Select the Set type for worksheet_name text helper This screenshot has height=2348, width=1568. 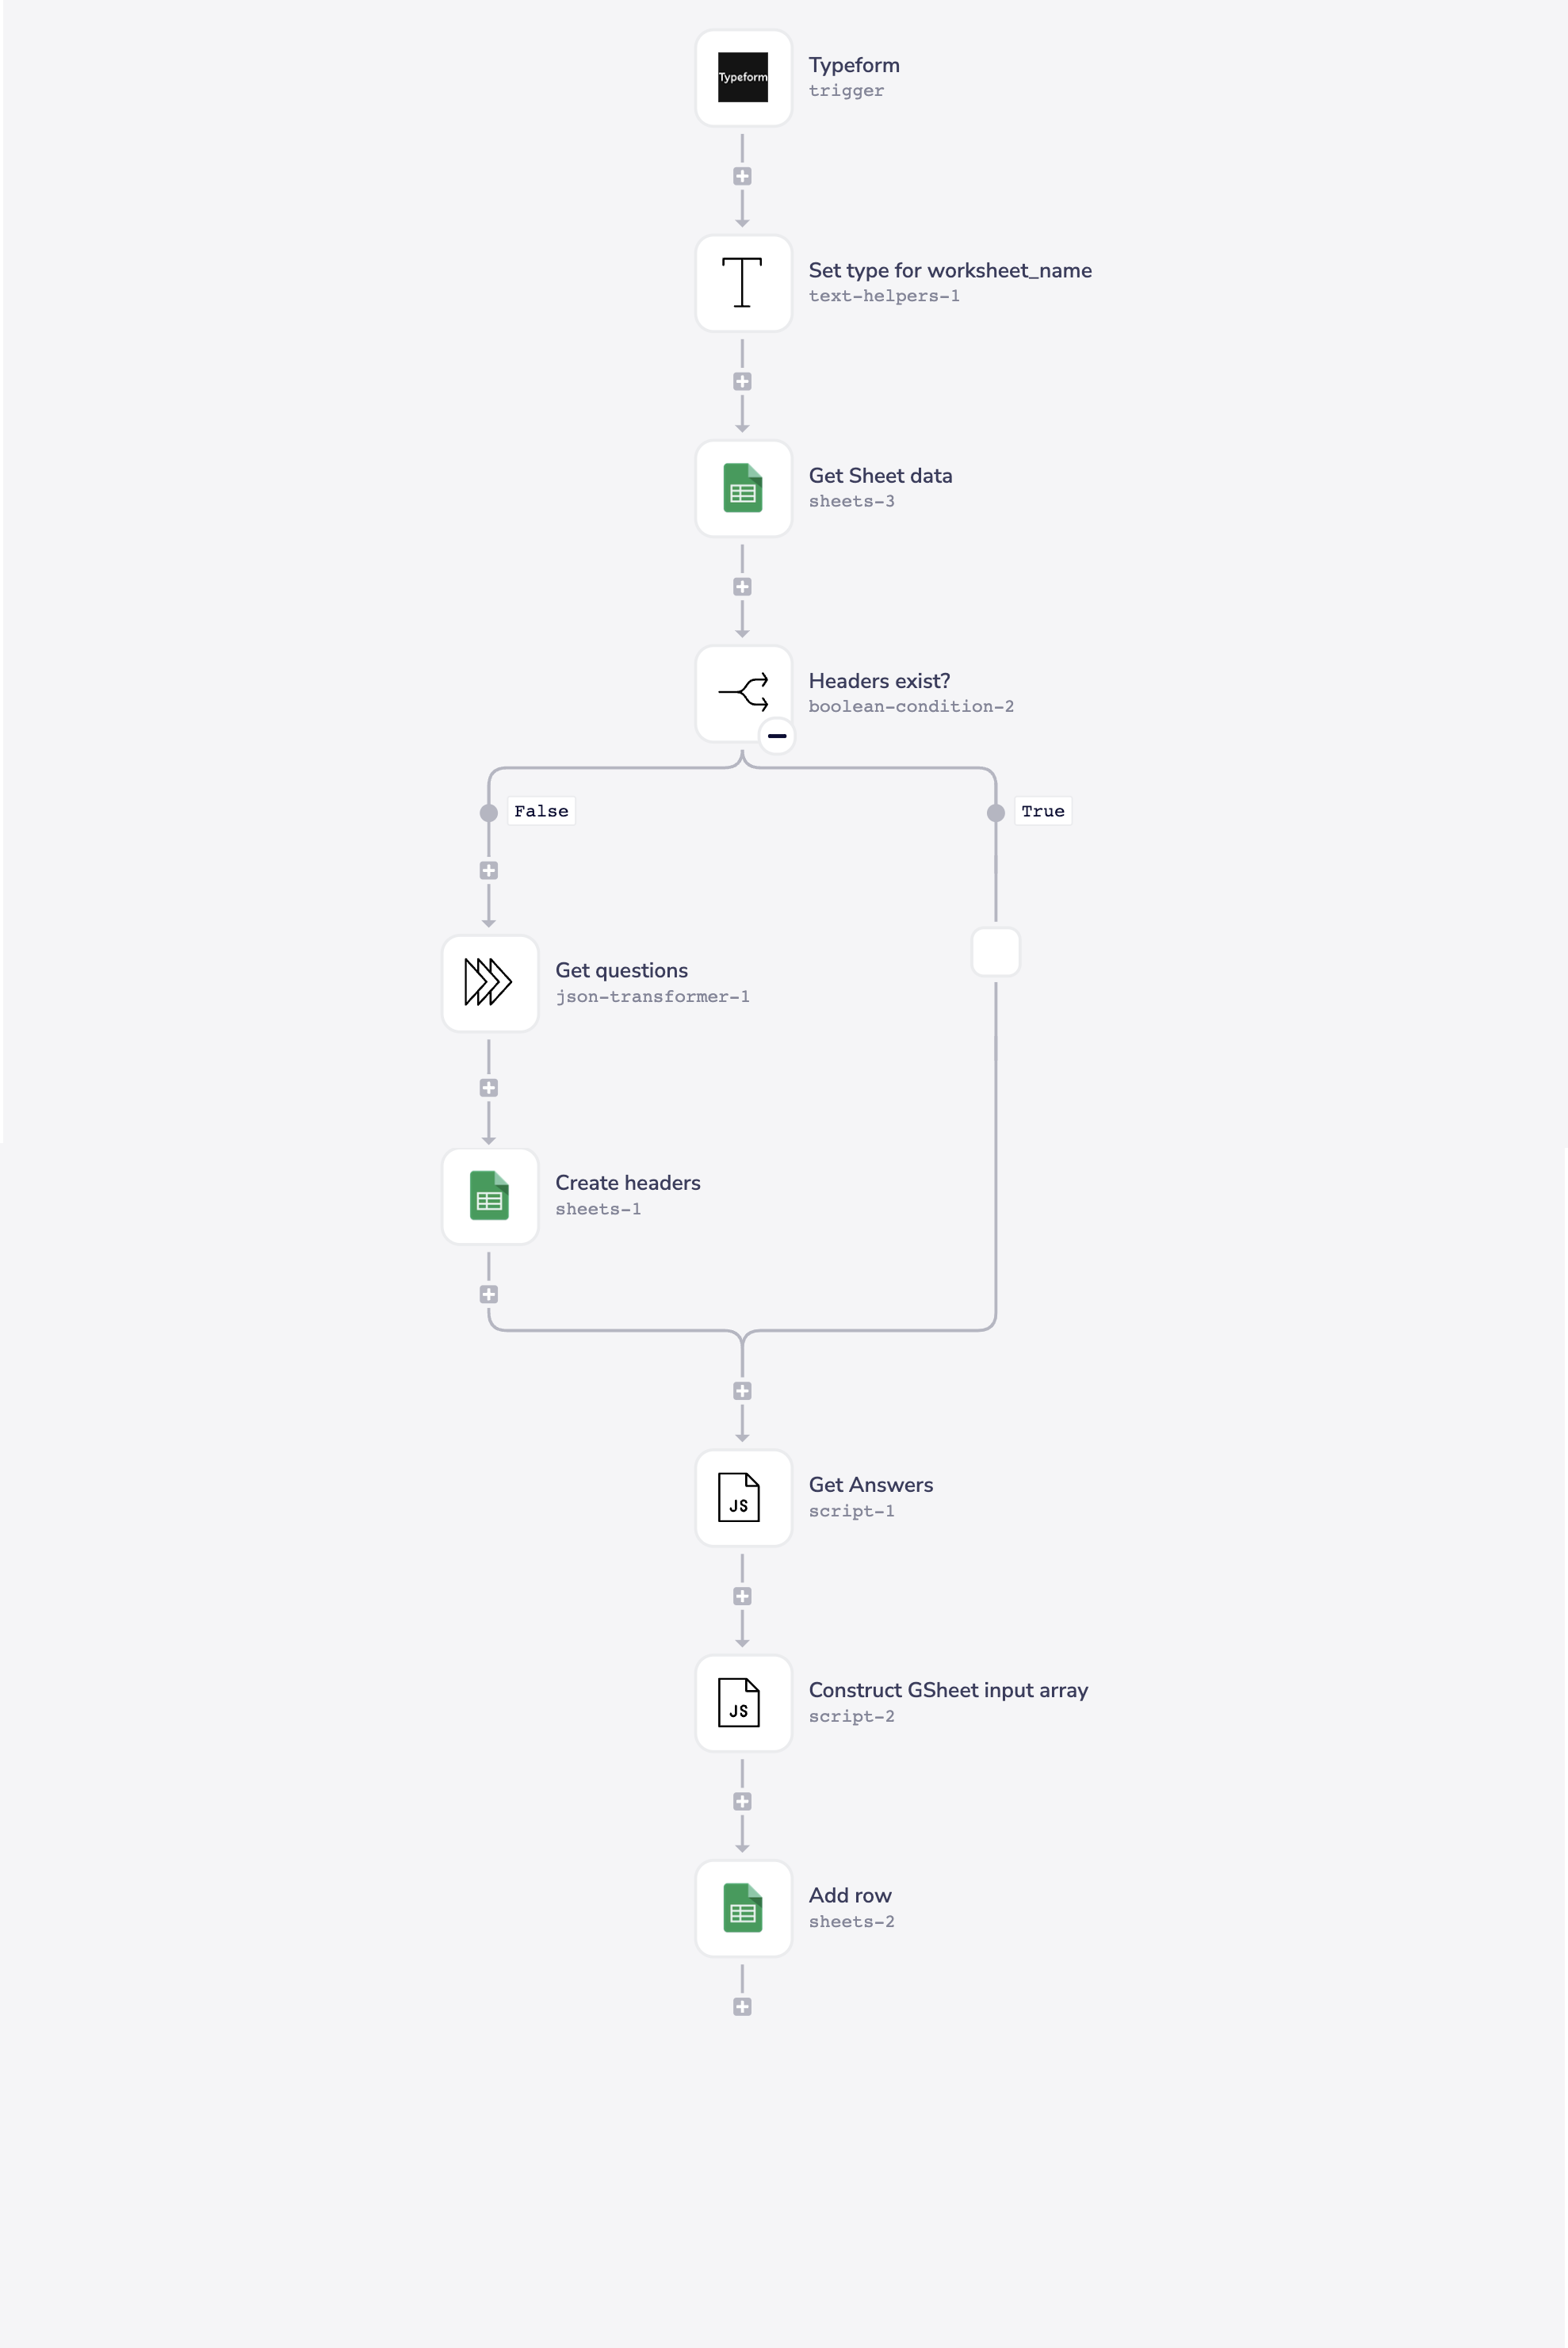point(742,283)
